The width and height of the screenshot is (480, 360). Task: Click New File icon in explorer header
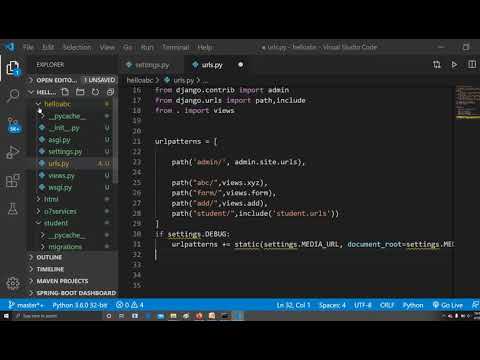(x=65, y=92)
